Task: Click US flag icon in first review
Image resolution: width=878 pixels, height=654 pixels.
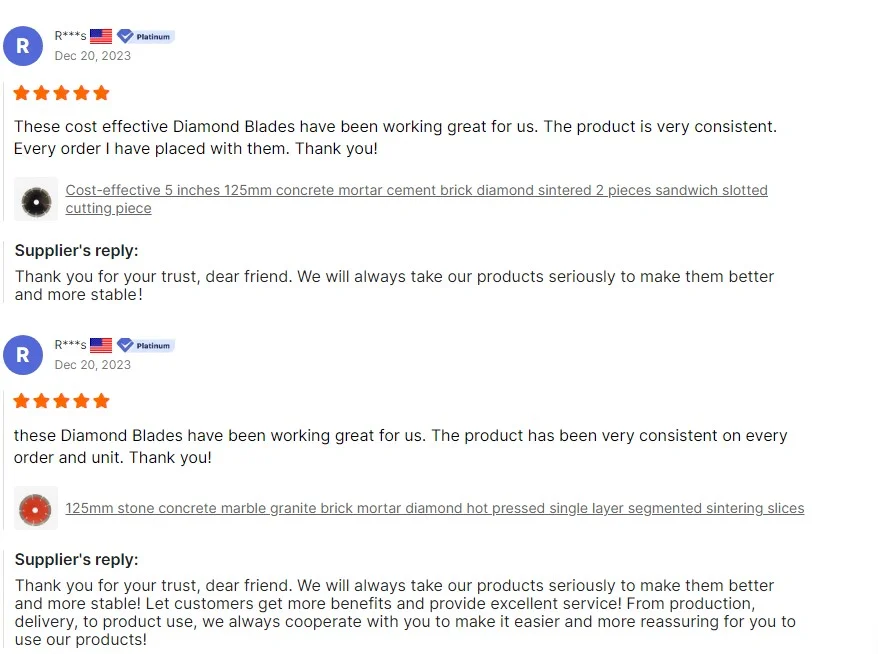Action: pos(101,36)
